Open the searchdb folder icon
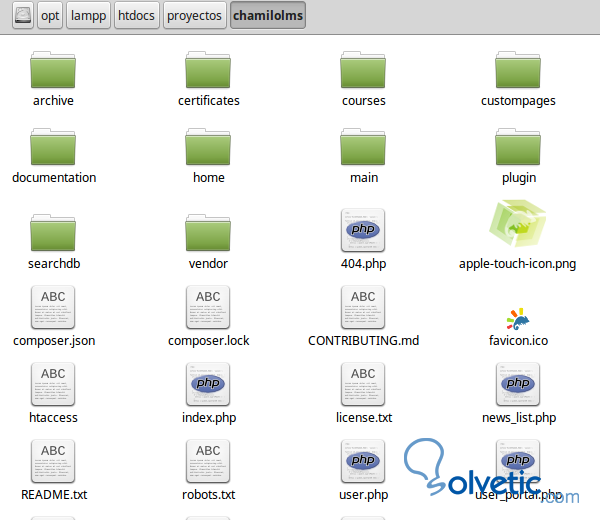600x520 pixels. pos(53,233)
